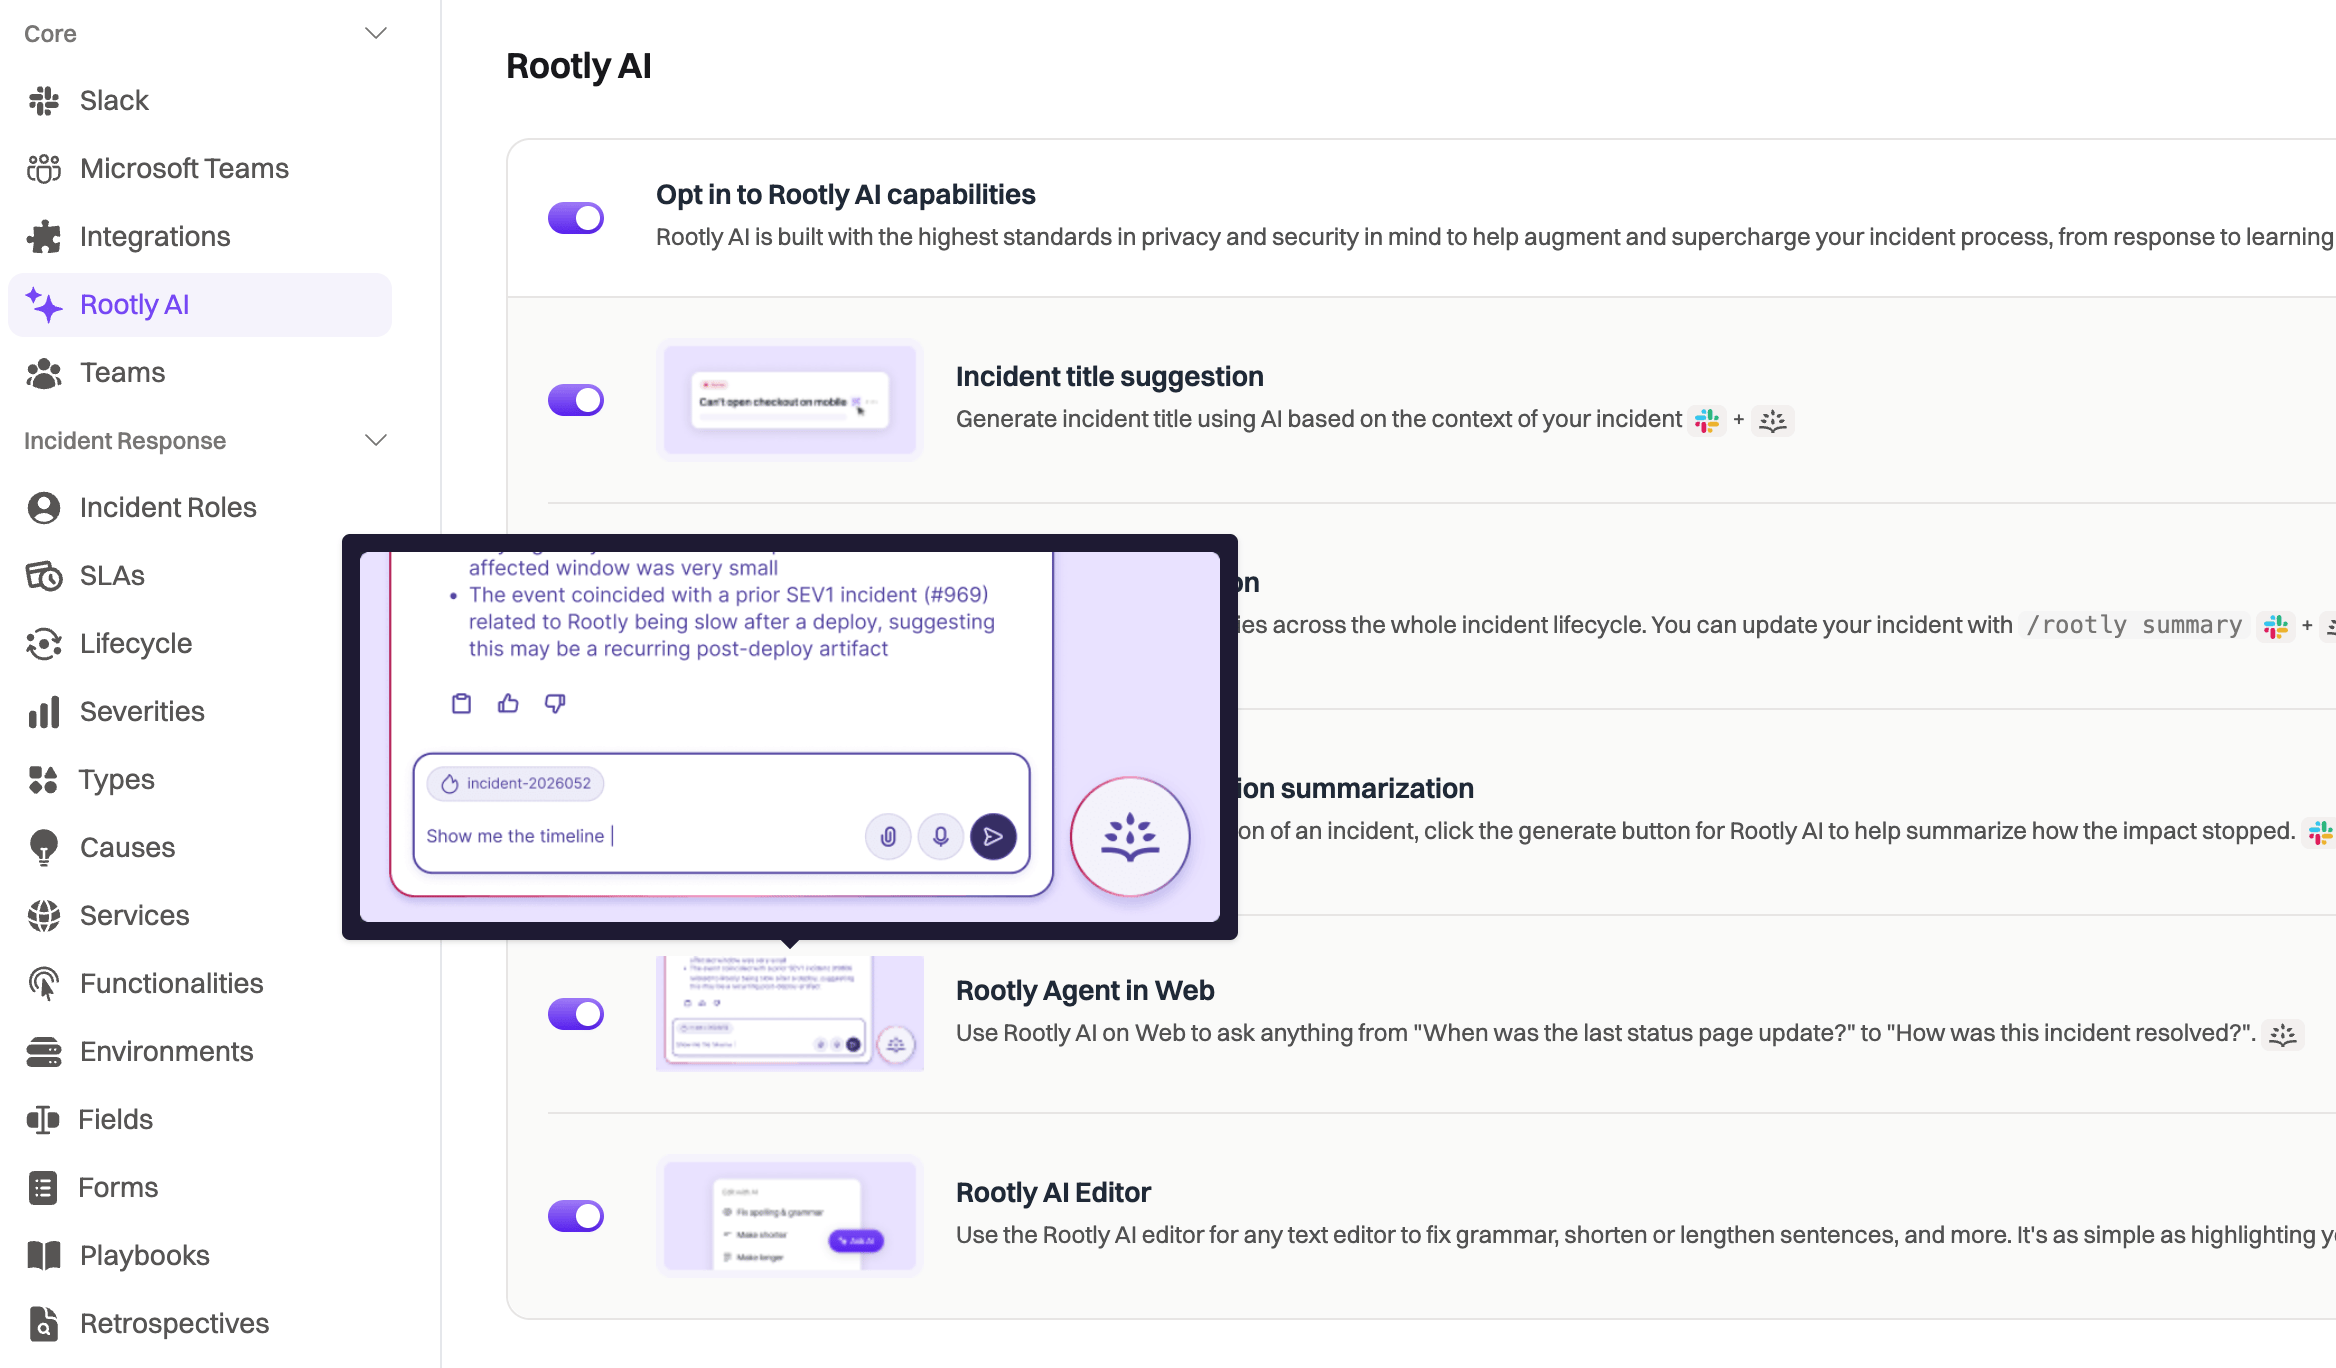Select Rootly AI menu item
The height and width of the screenshot is (1368, 2336).
pyautogui.click(x=200, y=305)
